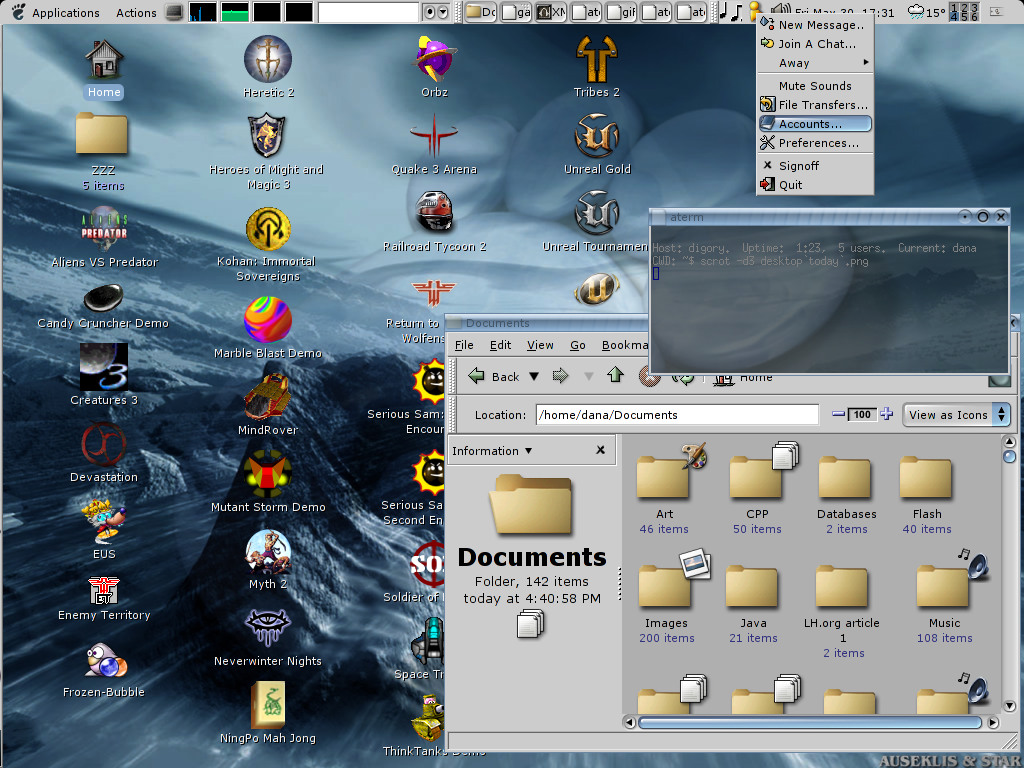
Task: Open the File menu in Documents window
Action: [464, 345]
